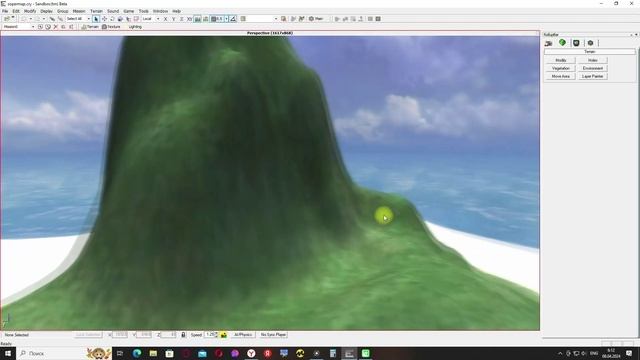640x360 pixels.
Task: Click the Z coordinate field
Action: pos(169,335)
